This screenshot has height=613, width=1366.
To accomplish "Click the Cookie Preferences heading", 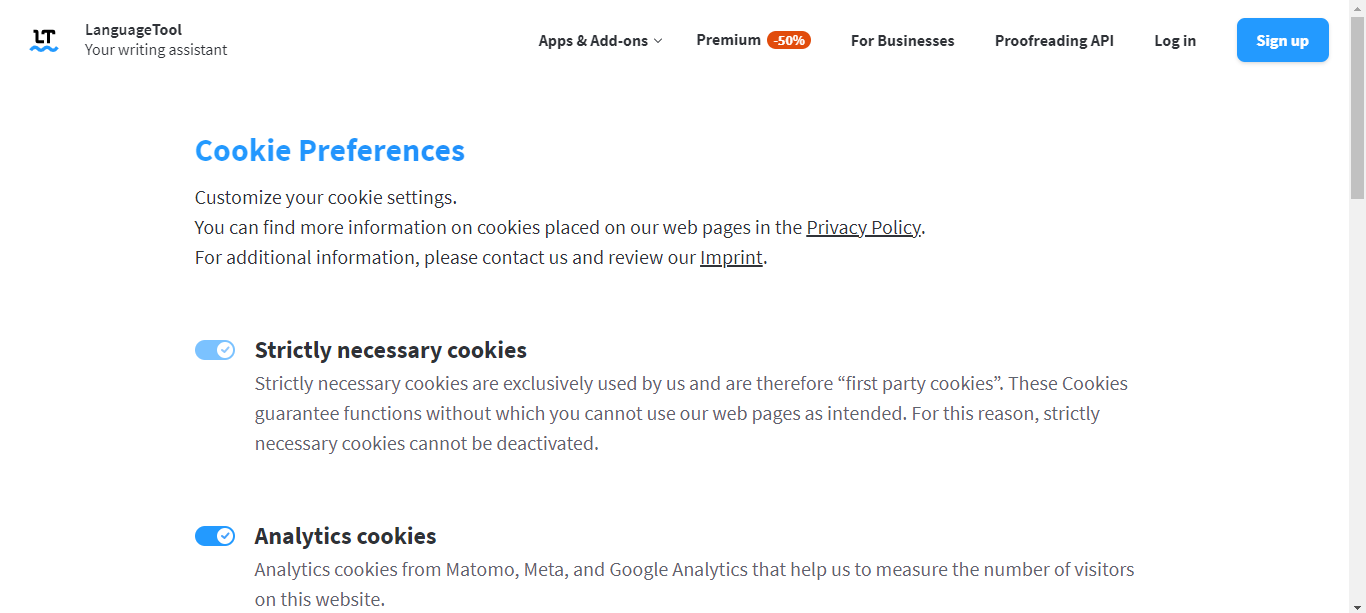I will [330, 151].
